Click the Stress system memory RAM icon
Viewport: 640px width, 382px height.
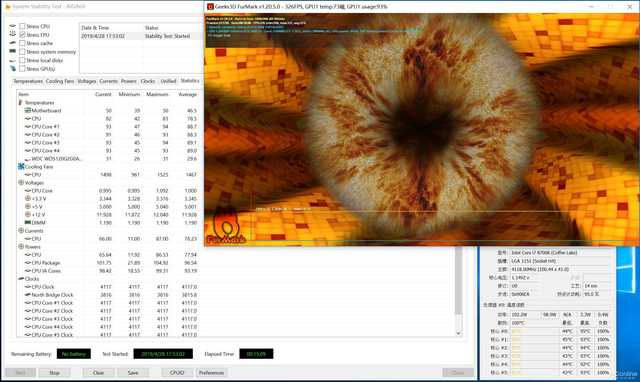13,51
